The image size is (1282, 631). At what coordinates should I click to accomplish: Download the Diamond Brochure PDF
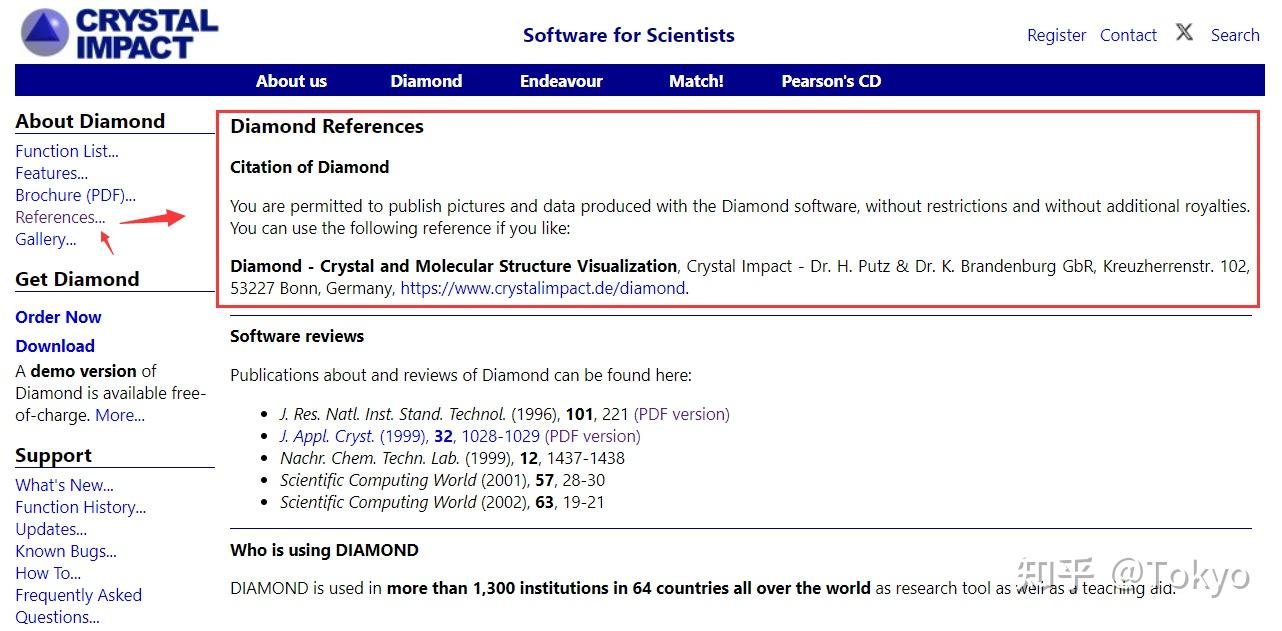click(x=74, y=195)
